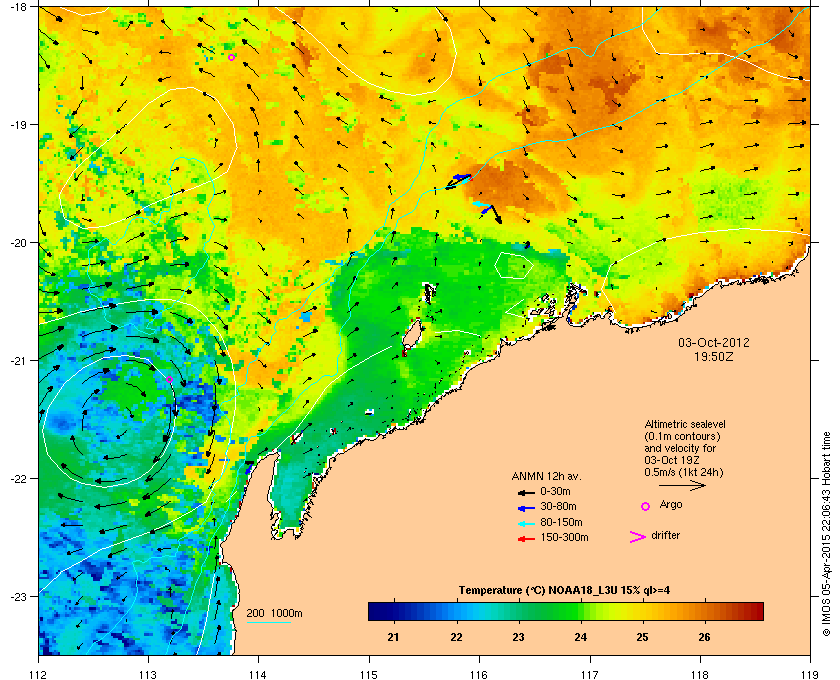Click the colorbar tick label 23
The width and height of the screenshot is (840, 680).
[x=518, y=637]
